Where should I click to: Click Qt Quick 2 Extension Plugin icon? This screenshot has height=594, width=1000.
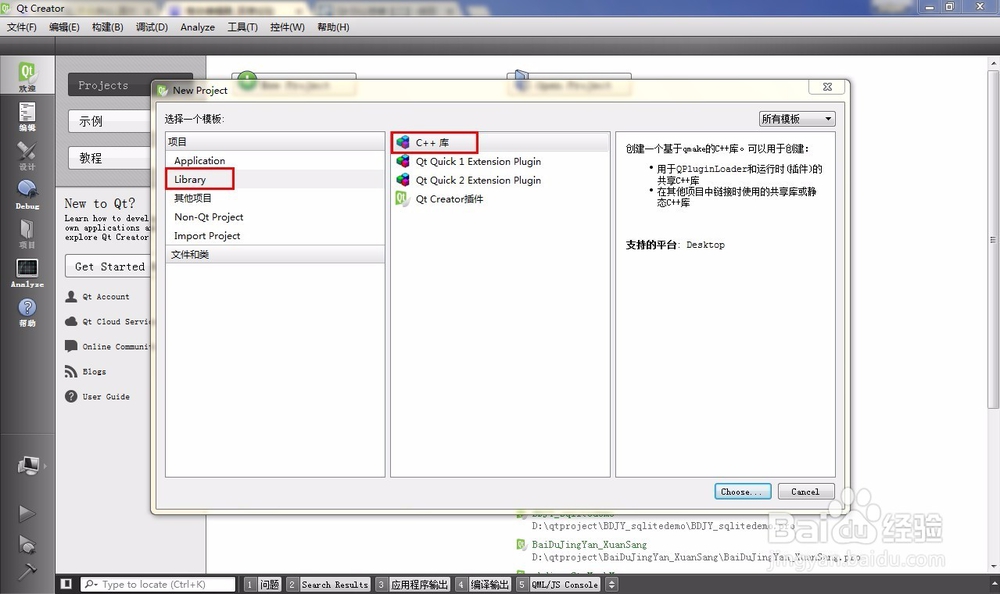(402, 180)
